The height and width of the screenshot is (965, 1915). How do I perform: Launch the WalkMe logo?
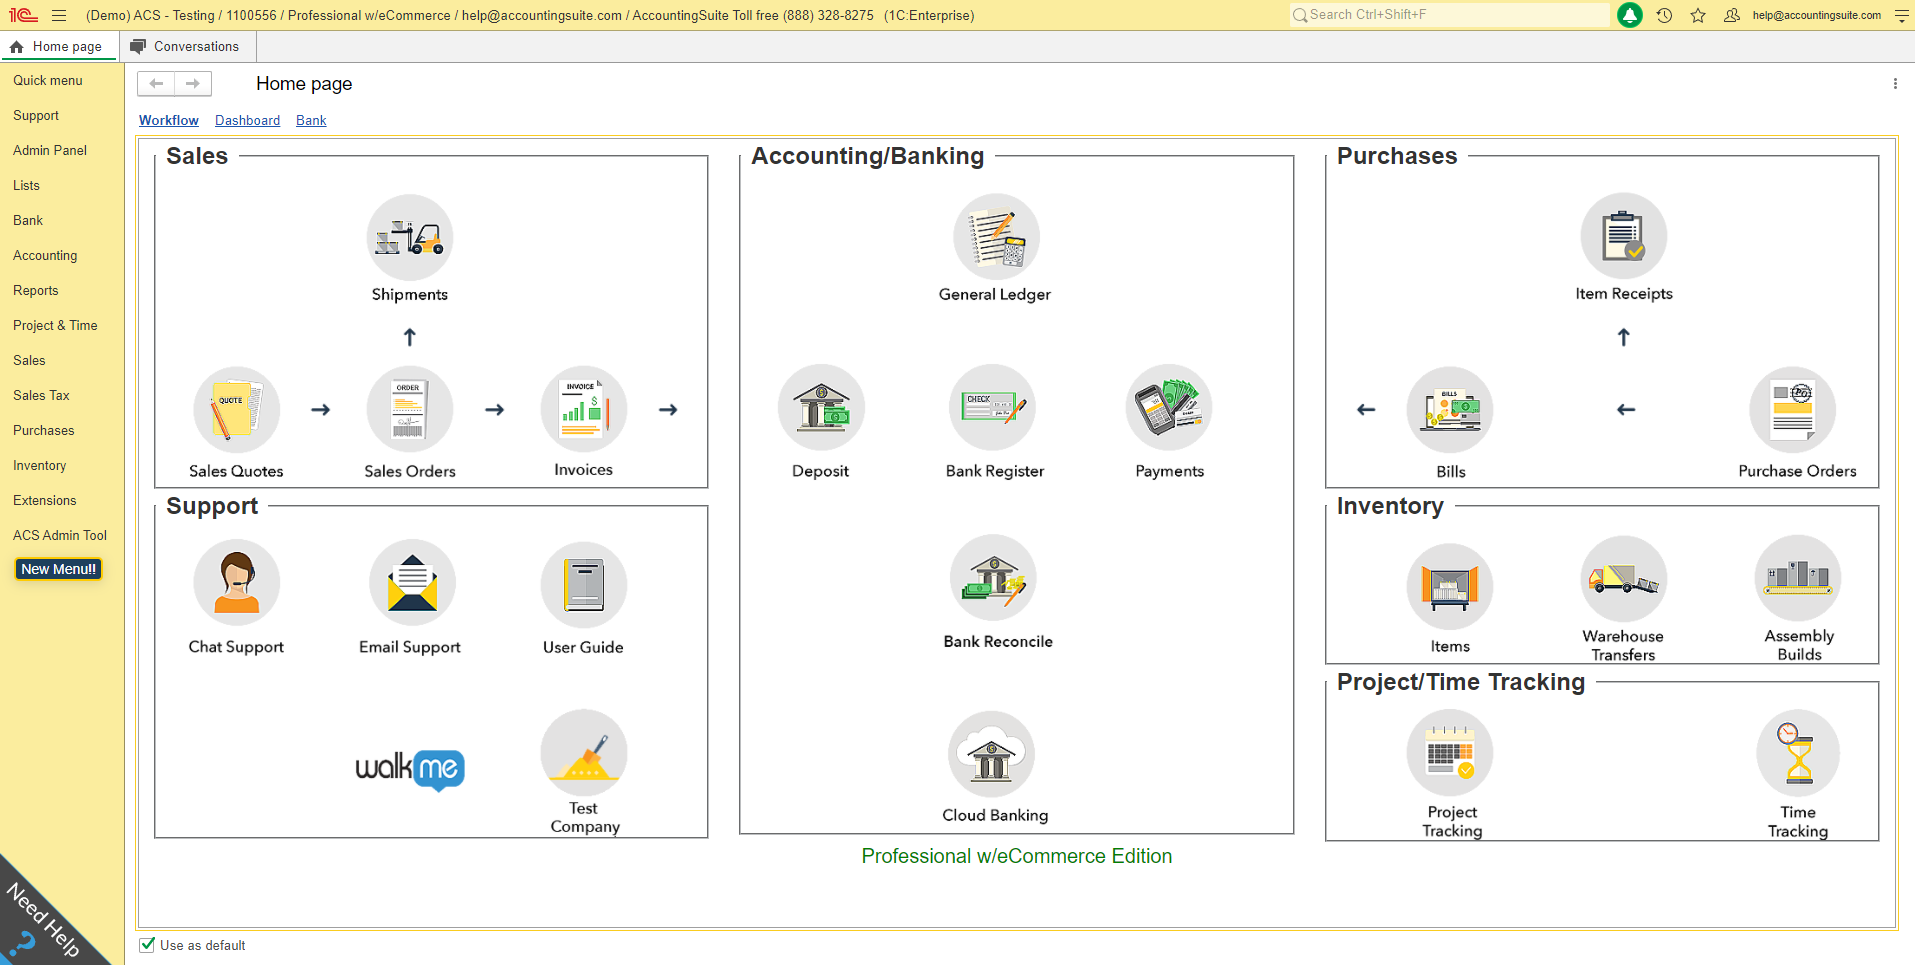(410, 769)
